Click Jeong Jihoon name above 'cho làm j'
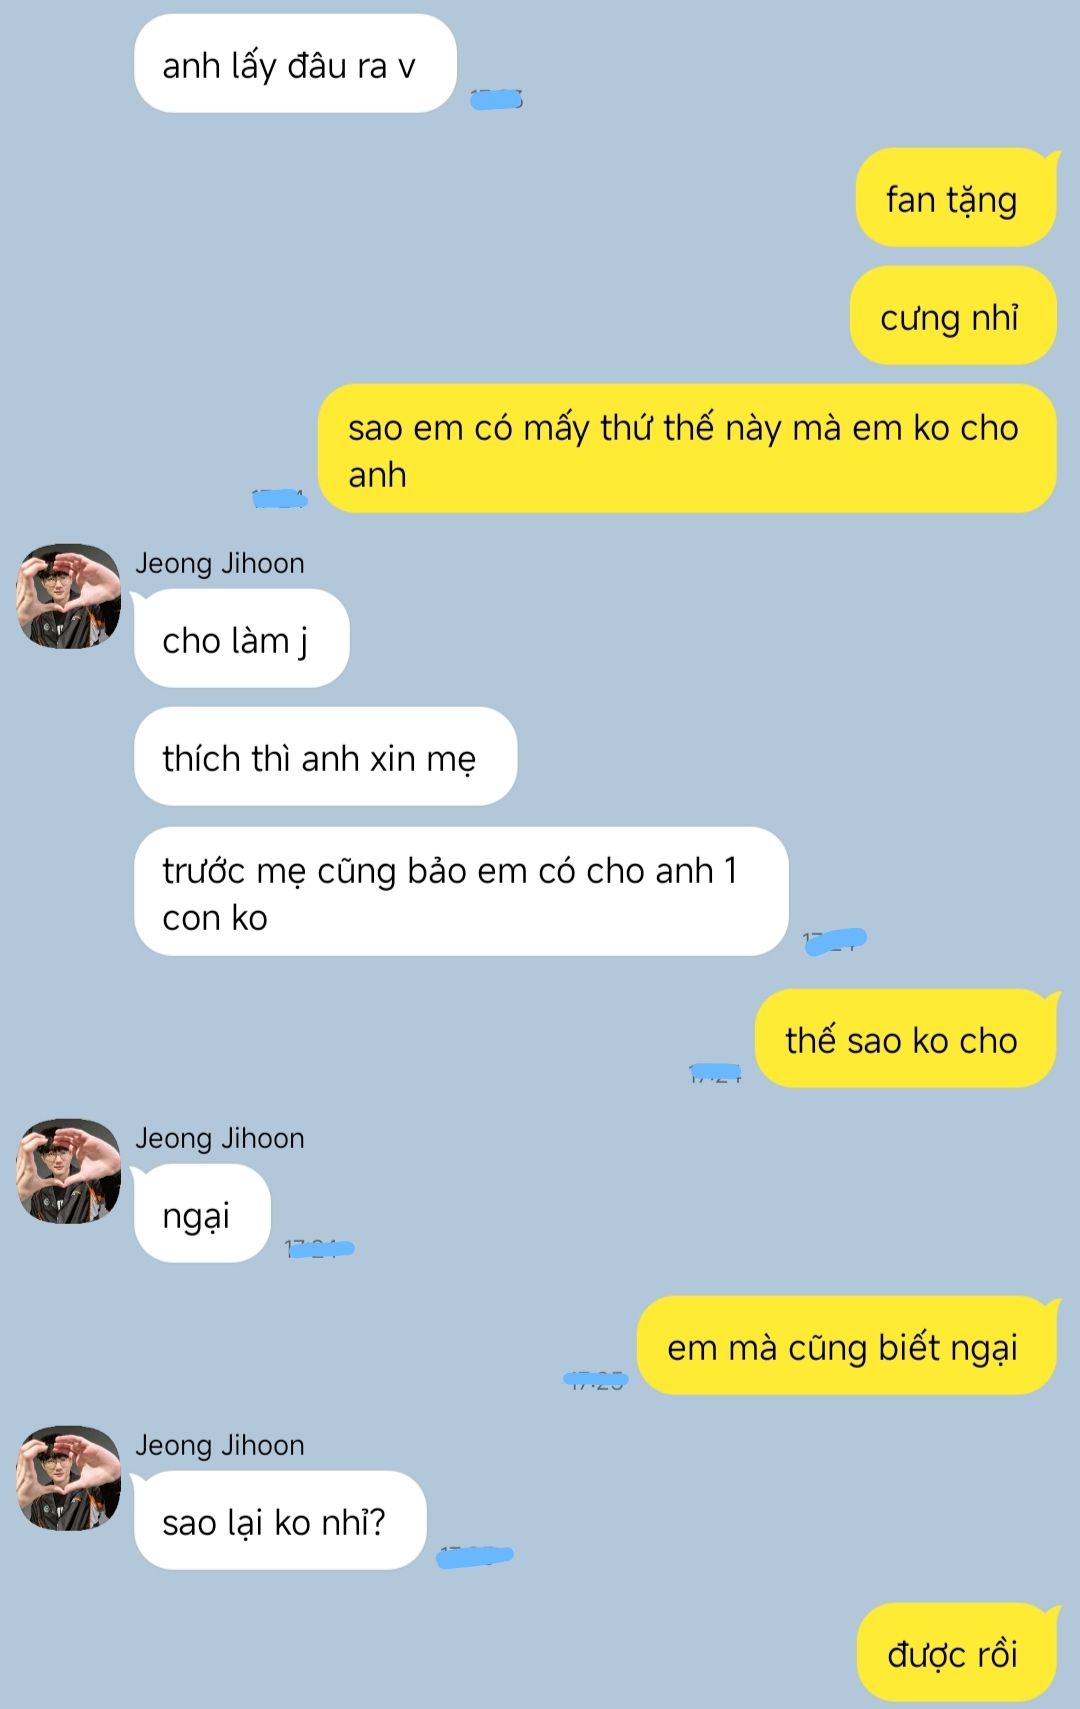 point(220,563)
